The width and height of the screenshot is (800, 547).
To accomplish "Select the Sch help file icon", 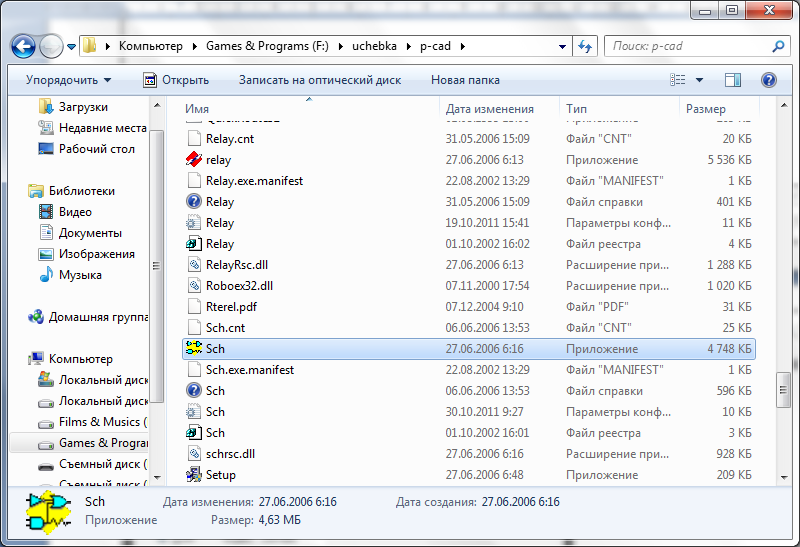I will pyautogui.click(x=194, y=391).
